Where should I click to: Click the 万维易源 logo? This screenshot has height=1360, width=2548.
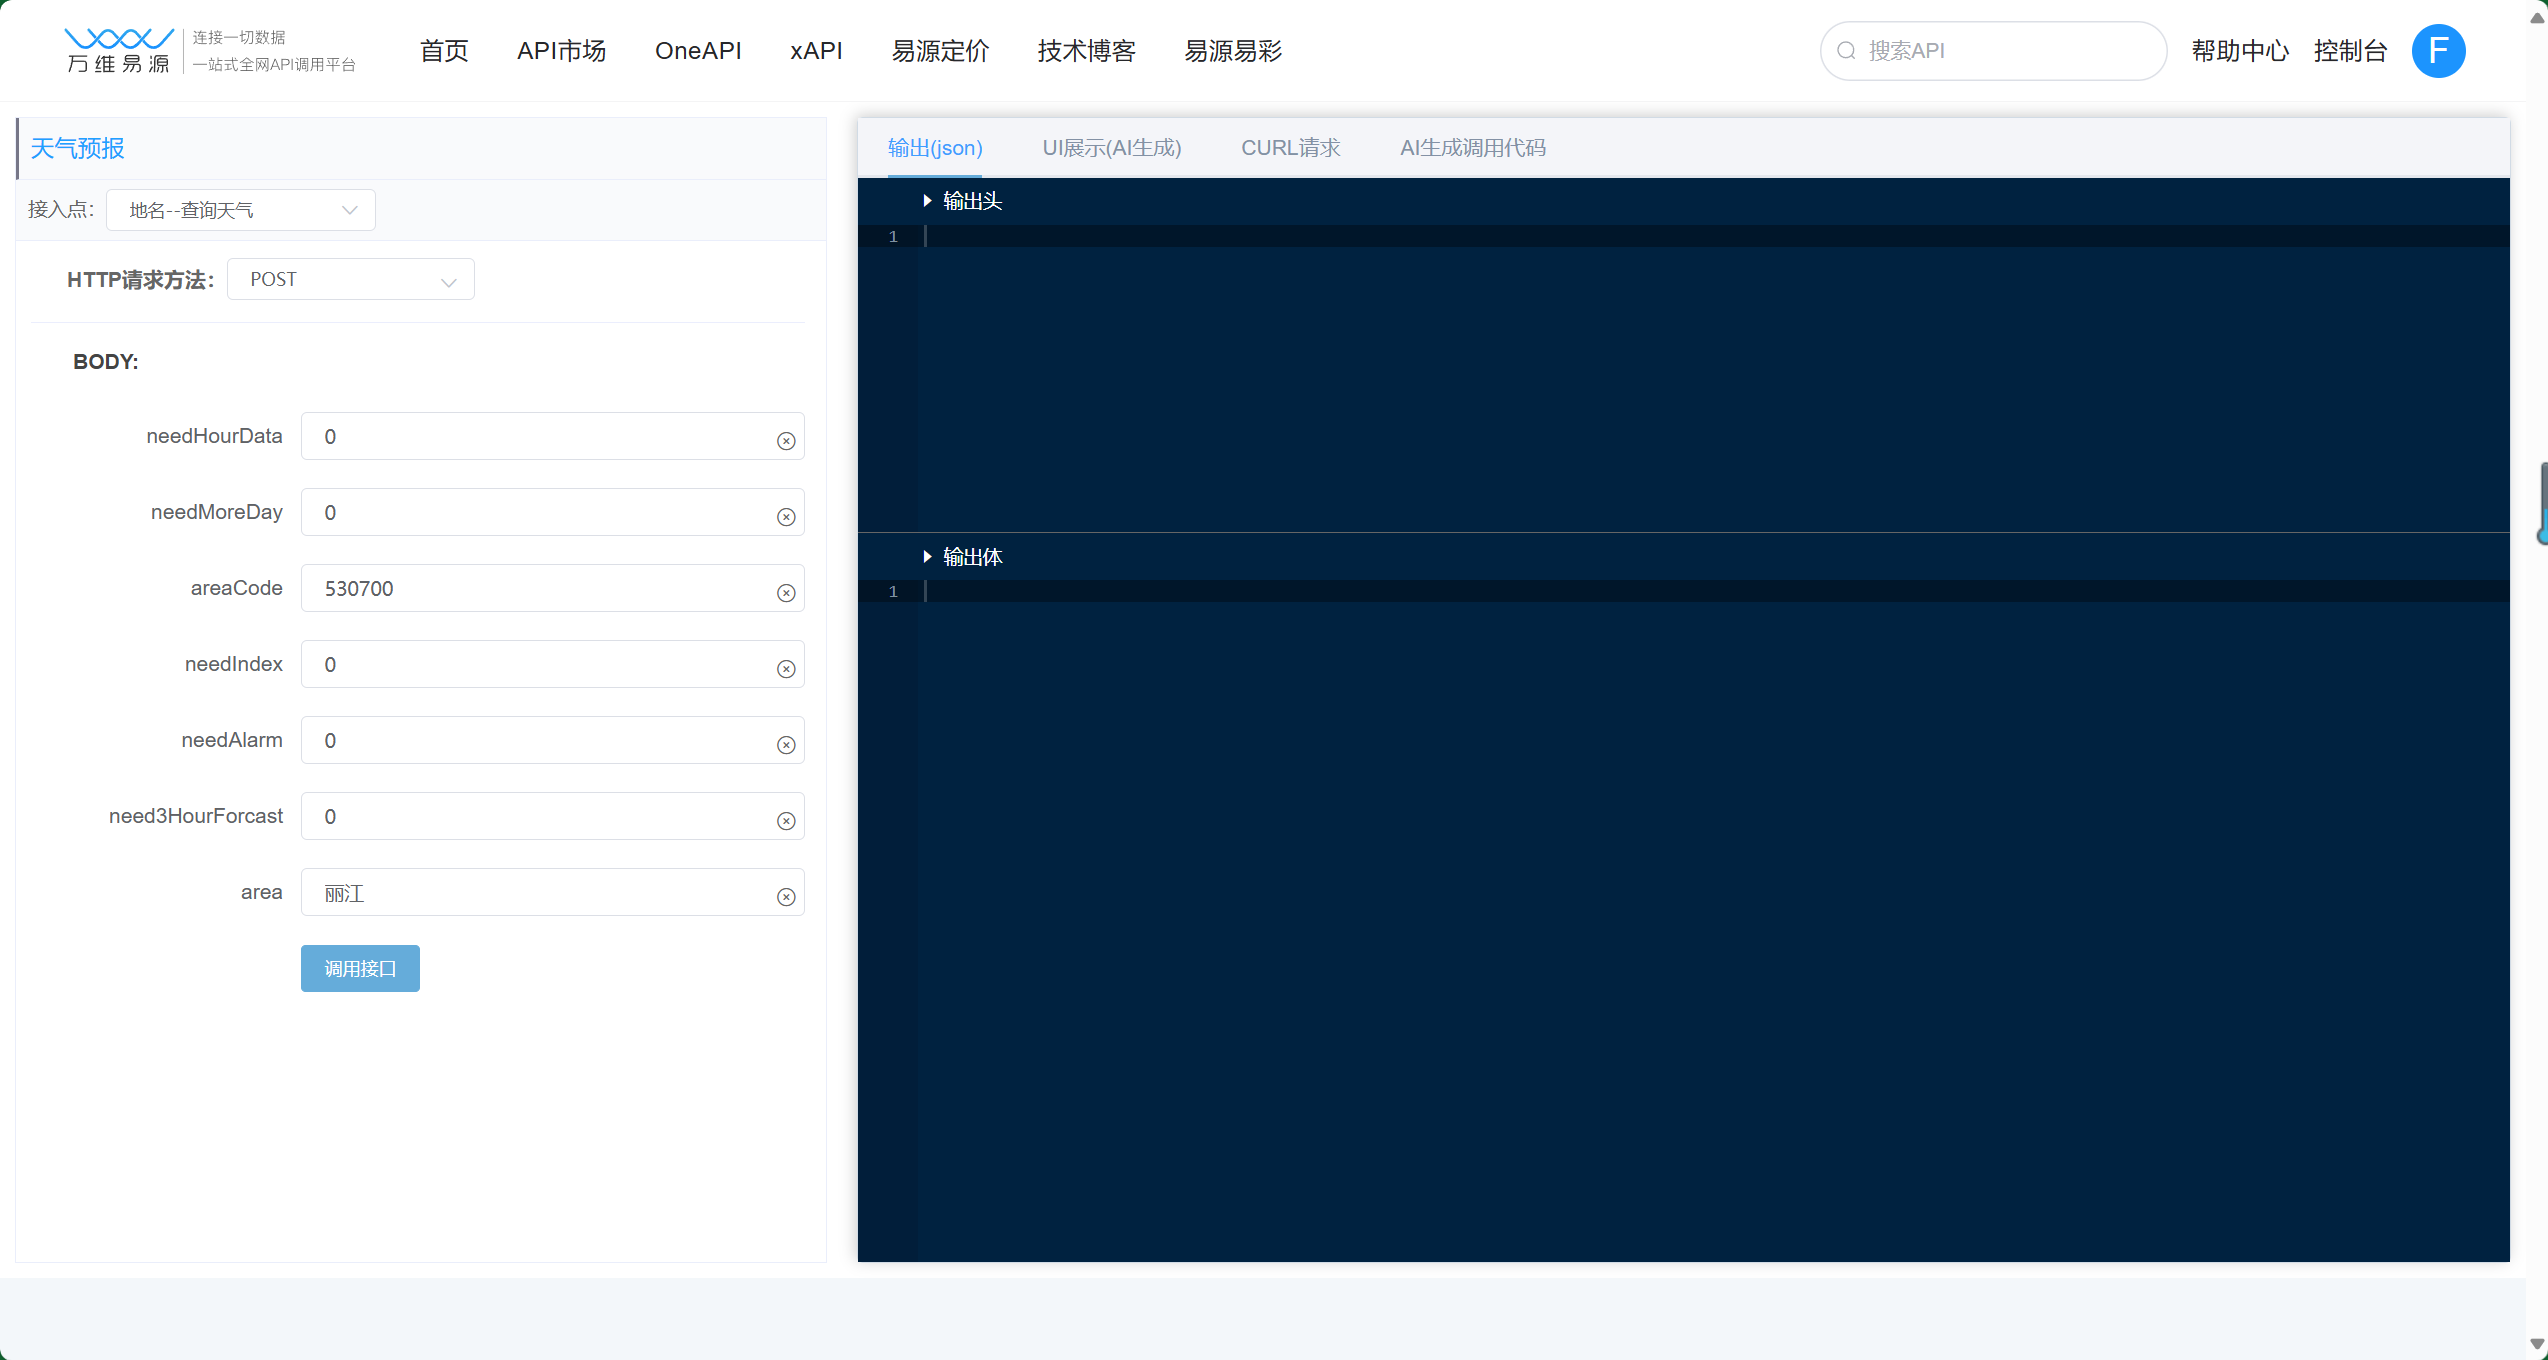click(x=118, y=51)
